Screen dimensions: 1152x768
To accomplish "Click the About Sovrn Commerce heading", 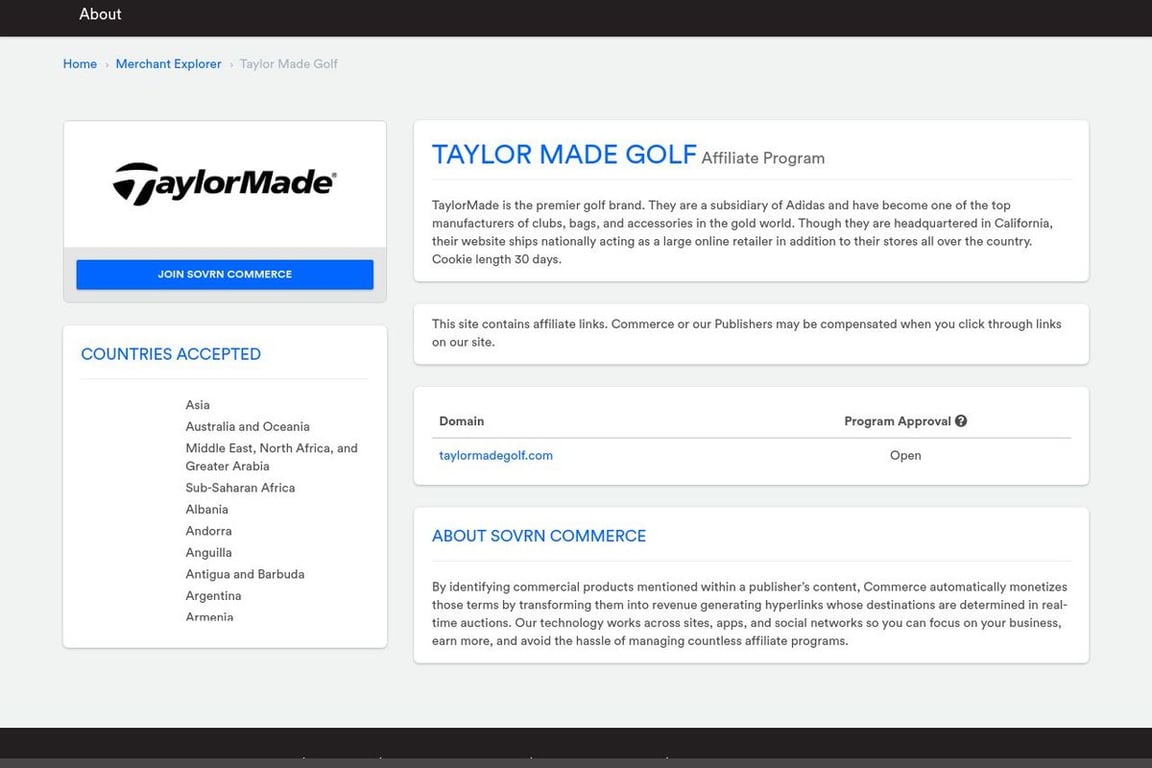I will click(x=539, y=536).
